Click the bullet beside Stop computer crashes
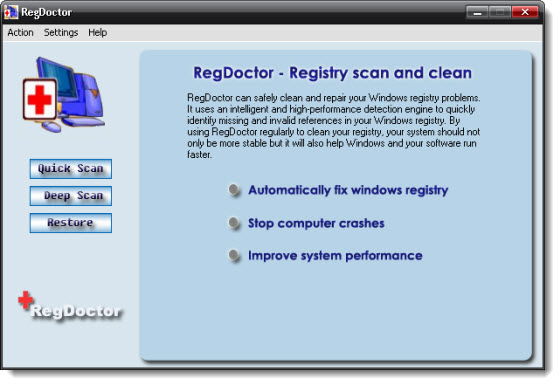This screenshot has width=560, height=385. click(234, 223)
